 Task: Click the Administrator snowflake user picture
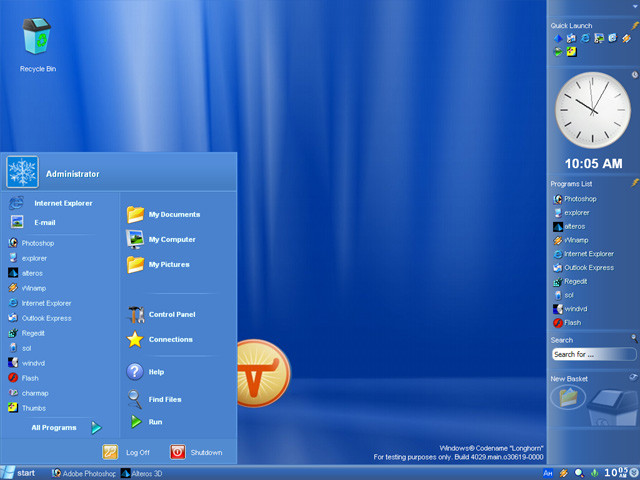tap(22, 172)
